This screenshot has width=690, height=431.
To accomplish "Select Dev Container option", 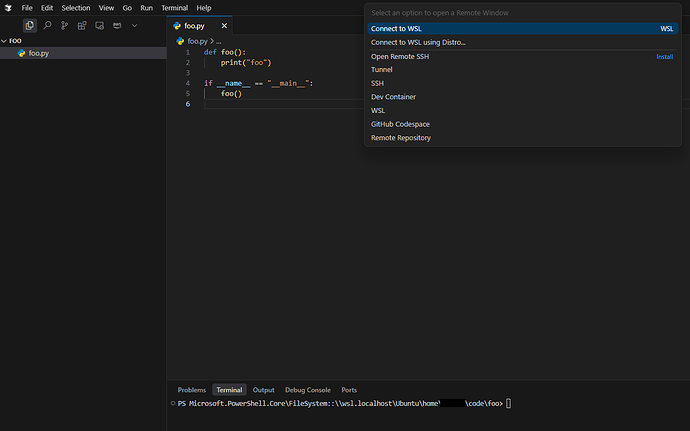I will (x=522, y=97).
